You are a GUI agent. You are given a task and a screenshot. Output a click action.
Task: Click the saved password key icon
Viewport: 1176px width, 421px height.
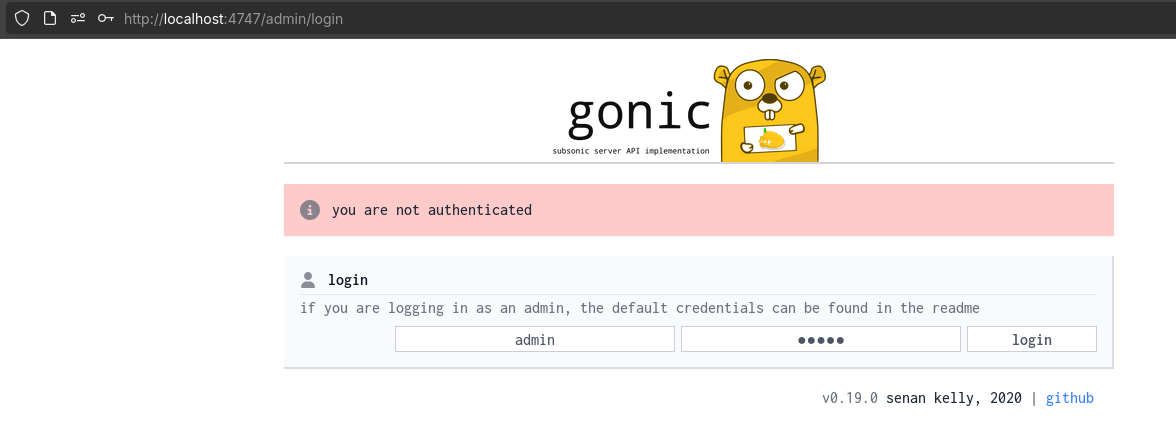point(106,18)
